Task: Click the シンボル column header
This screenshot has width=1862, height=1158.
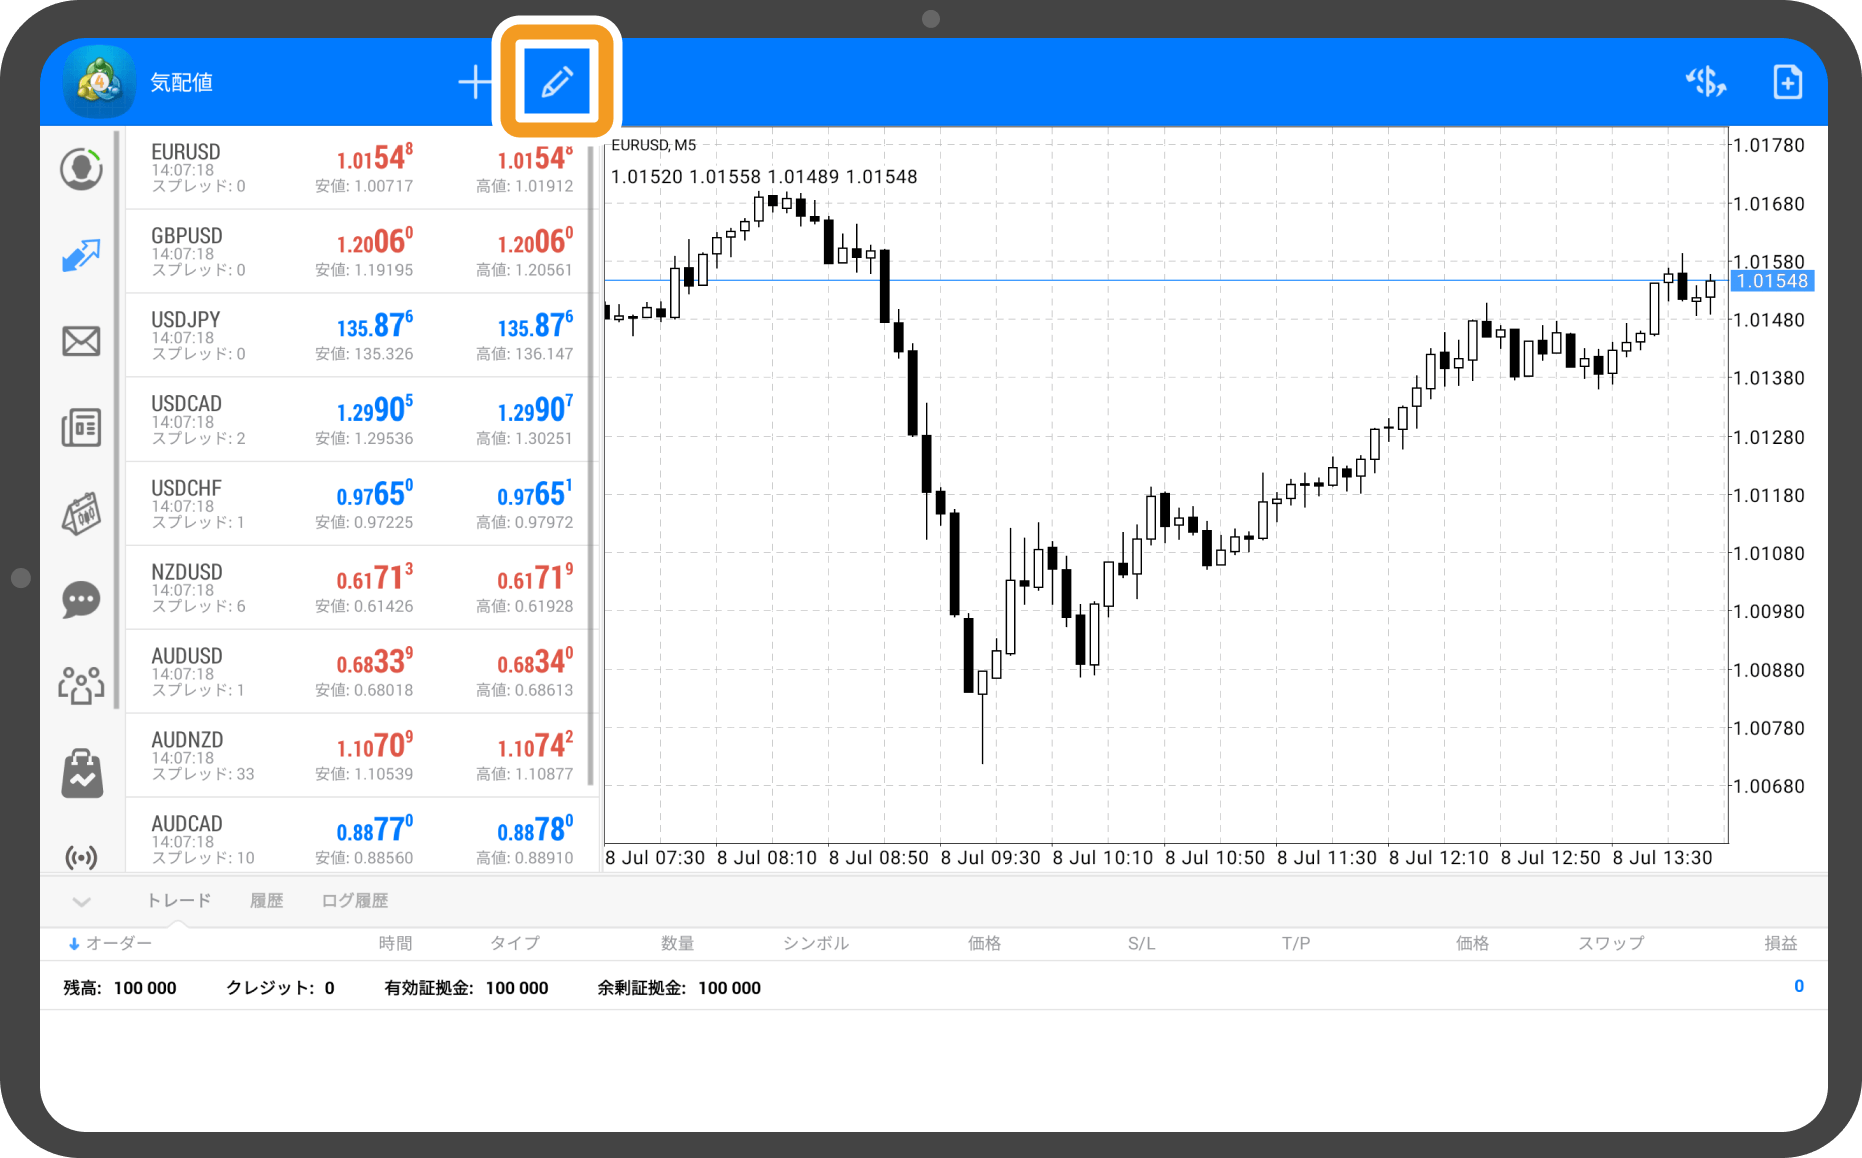Action: [x=816, y=943]
